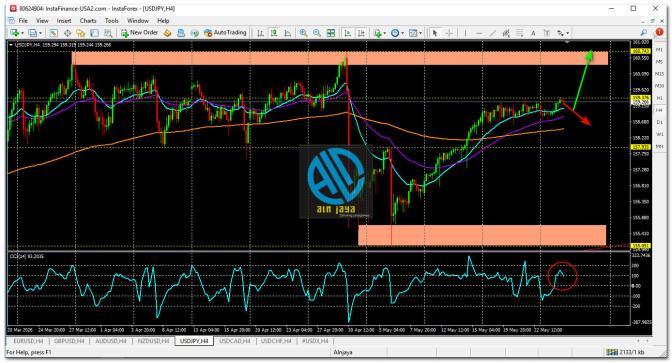Select the Cursor pointer tool

[435, 33]
